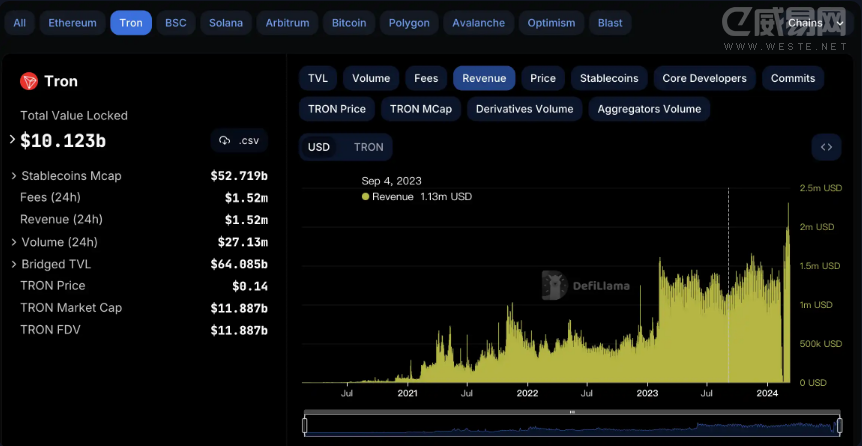Click the DefiLlama logo in chart
This screenshot has width=862, height=446.
585,285
